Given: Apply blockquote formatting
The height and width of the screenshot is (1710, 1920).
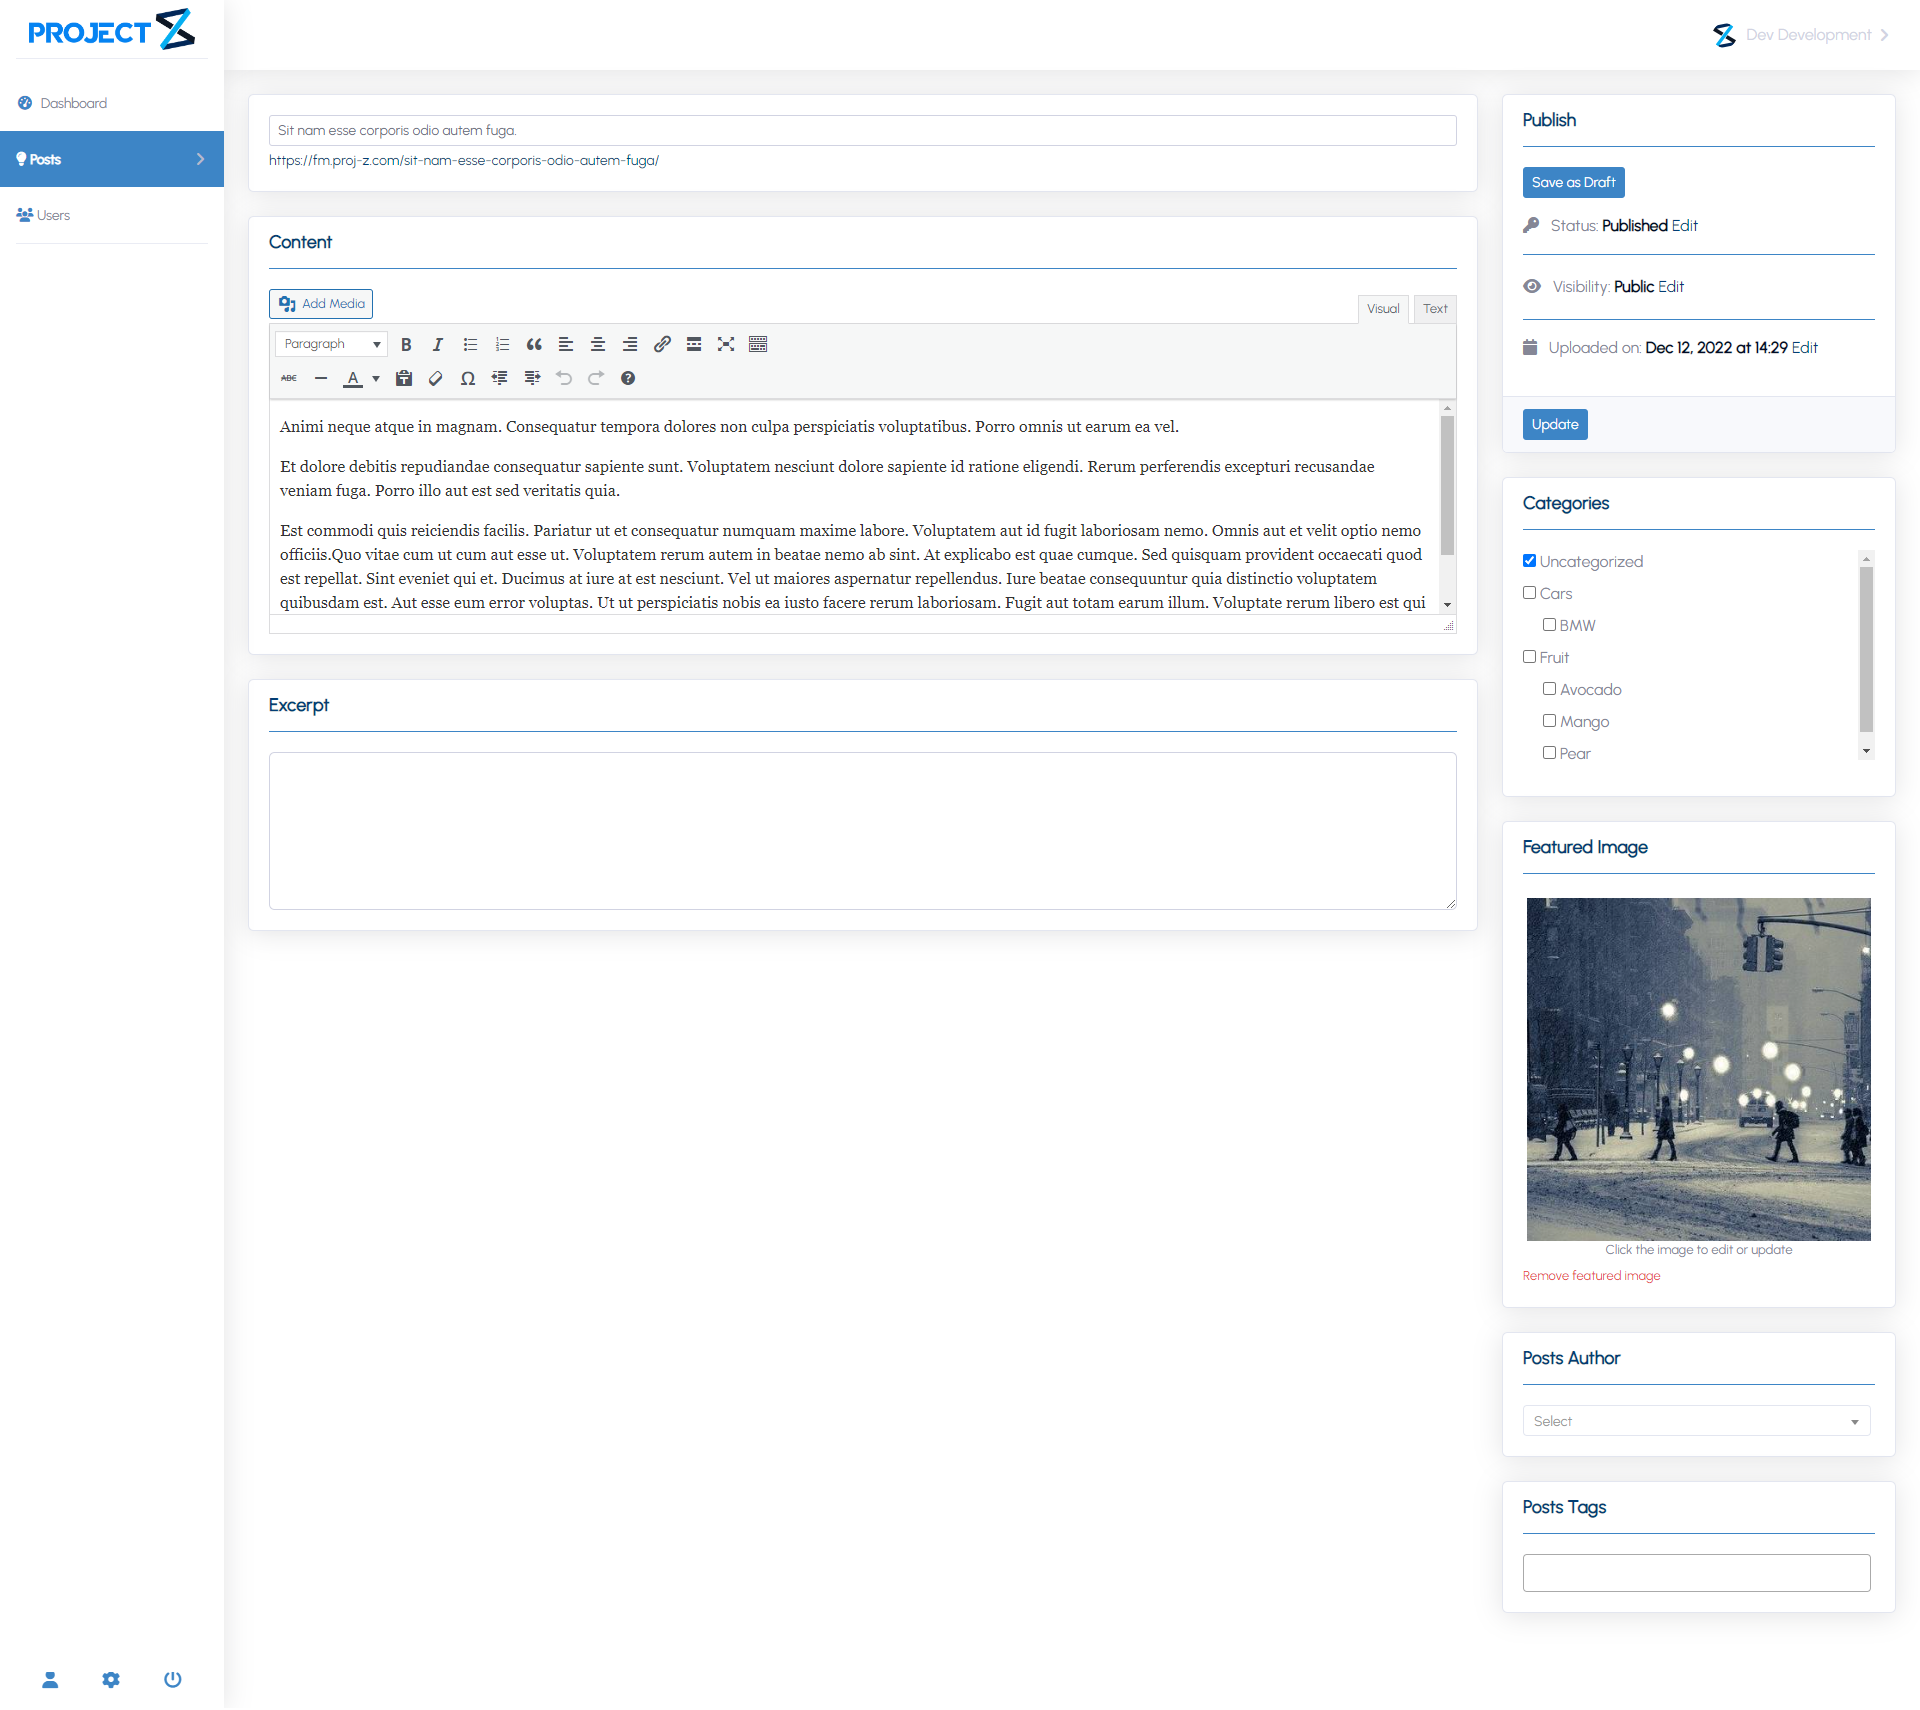Looking at the screenshot, I should click(534, 344).
